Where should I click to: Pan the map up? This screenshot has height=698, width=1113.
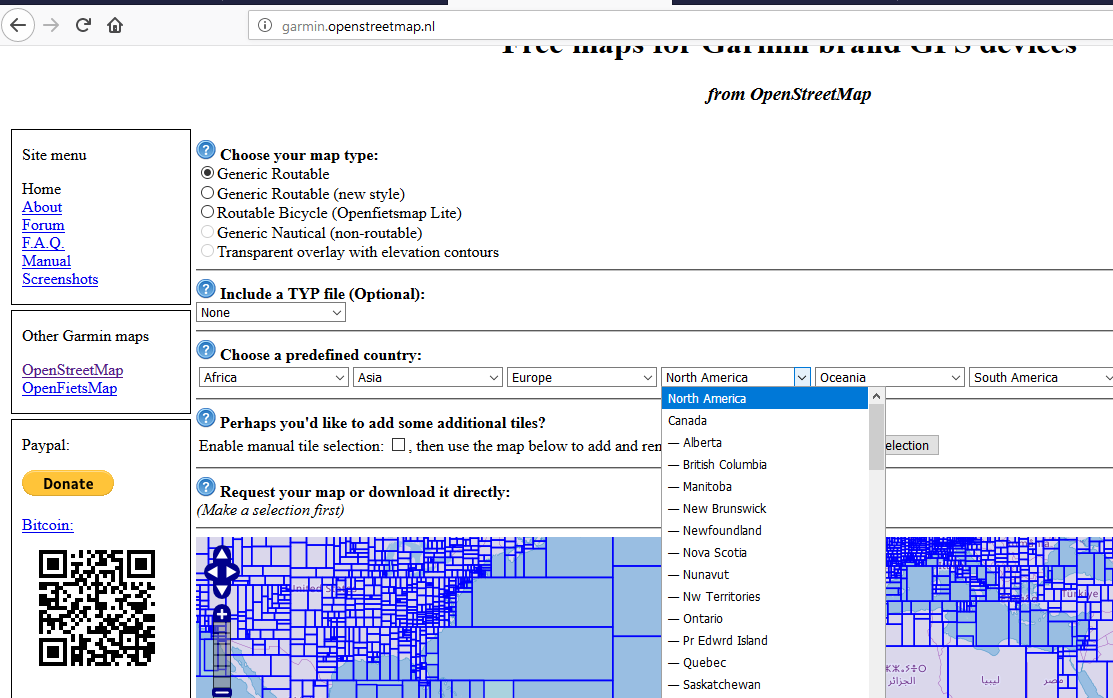221,554
